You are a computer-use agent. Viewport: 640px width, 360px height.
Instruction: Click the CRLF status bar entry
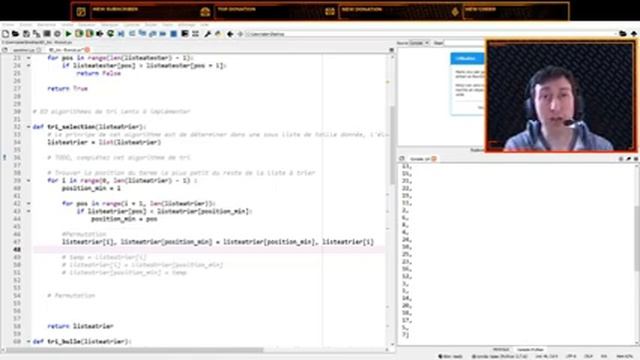[x=588, y=356]
